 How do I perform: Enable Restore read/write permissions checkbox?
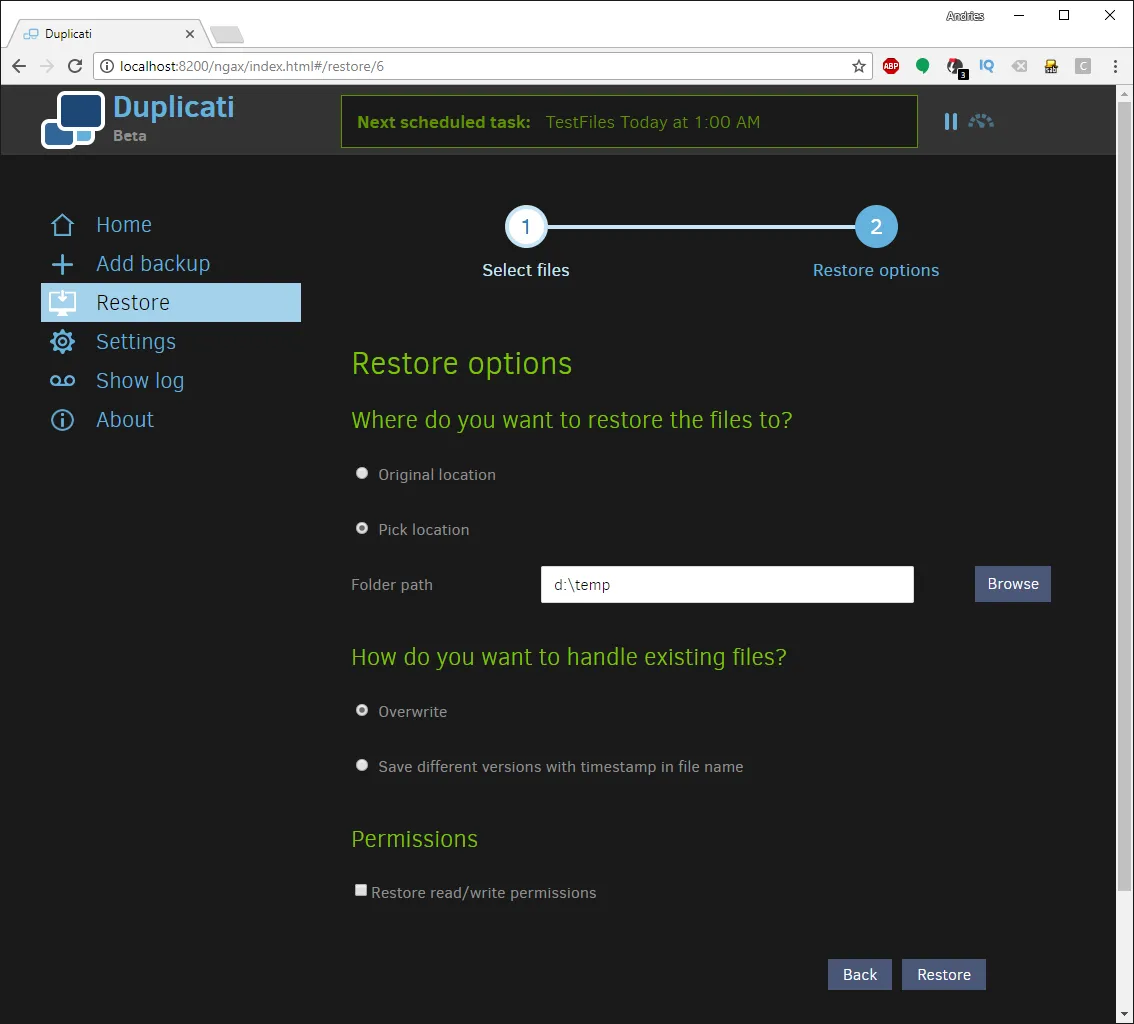(360, 890)
